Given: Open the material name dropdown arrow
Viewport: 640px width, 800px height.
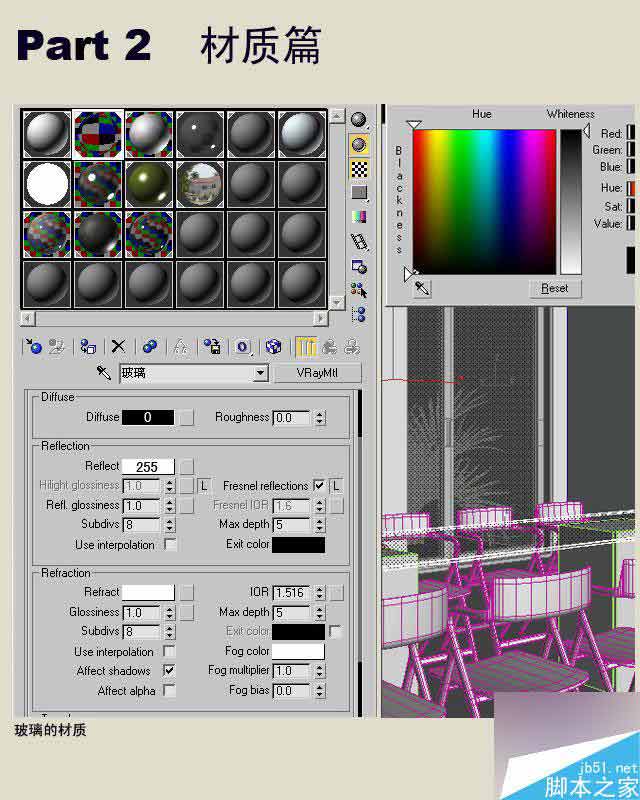Looking at the screenshot, I should [261, 373].
